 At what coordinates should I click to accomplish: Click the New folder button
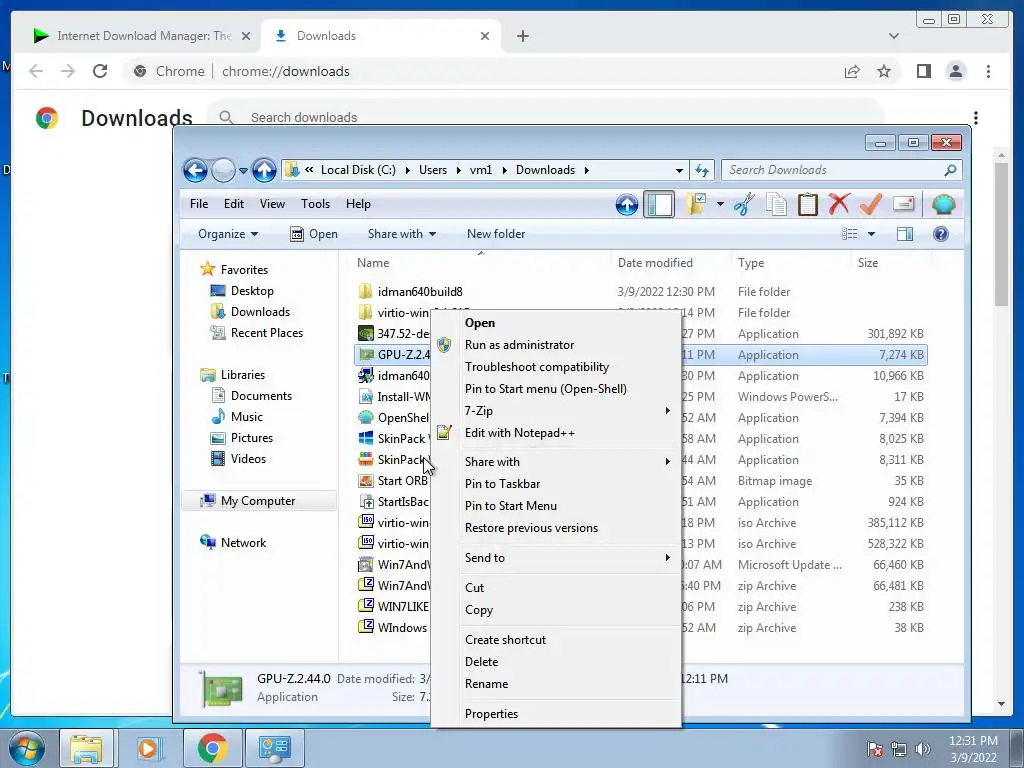point(496,234)
